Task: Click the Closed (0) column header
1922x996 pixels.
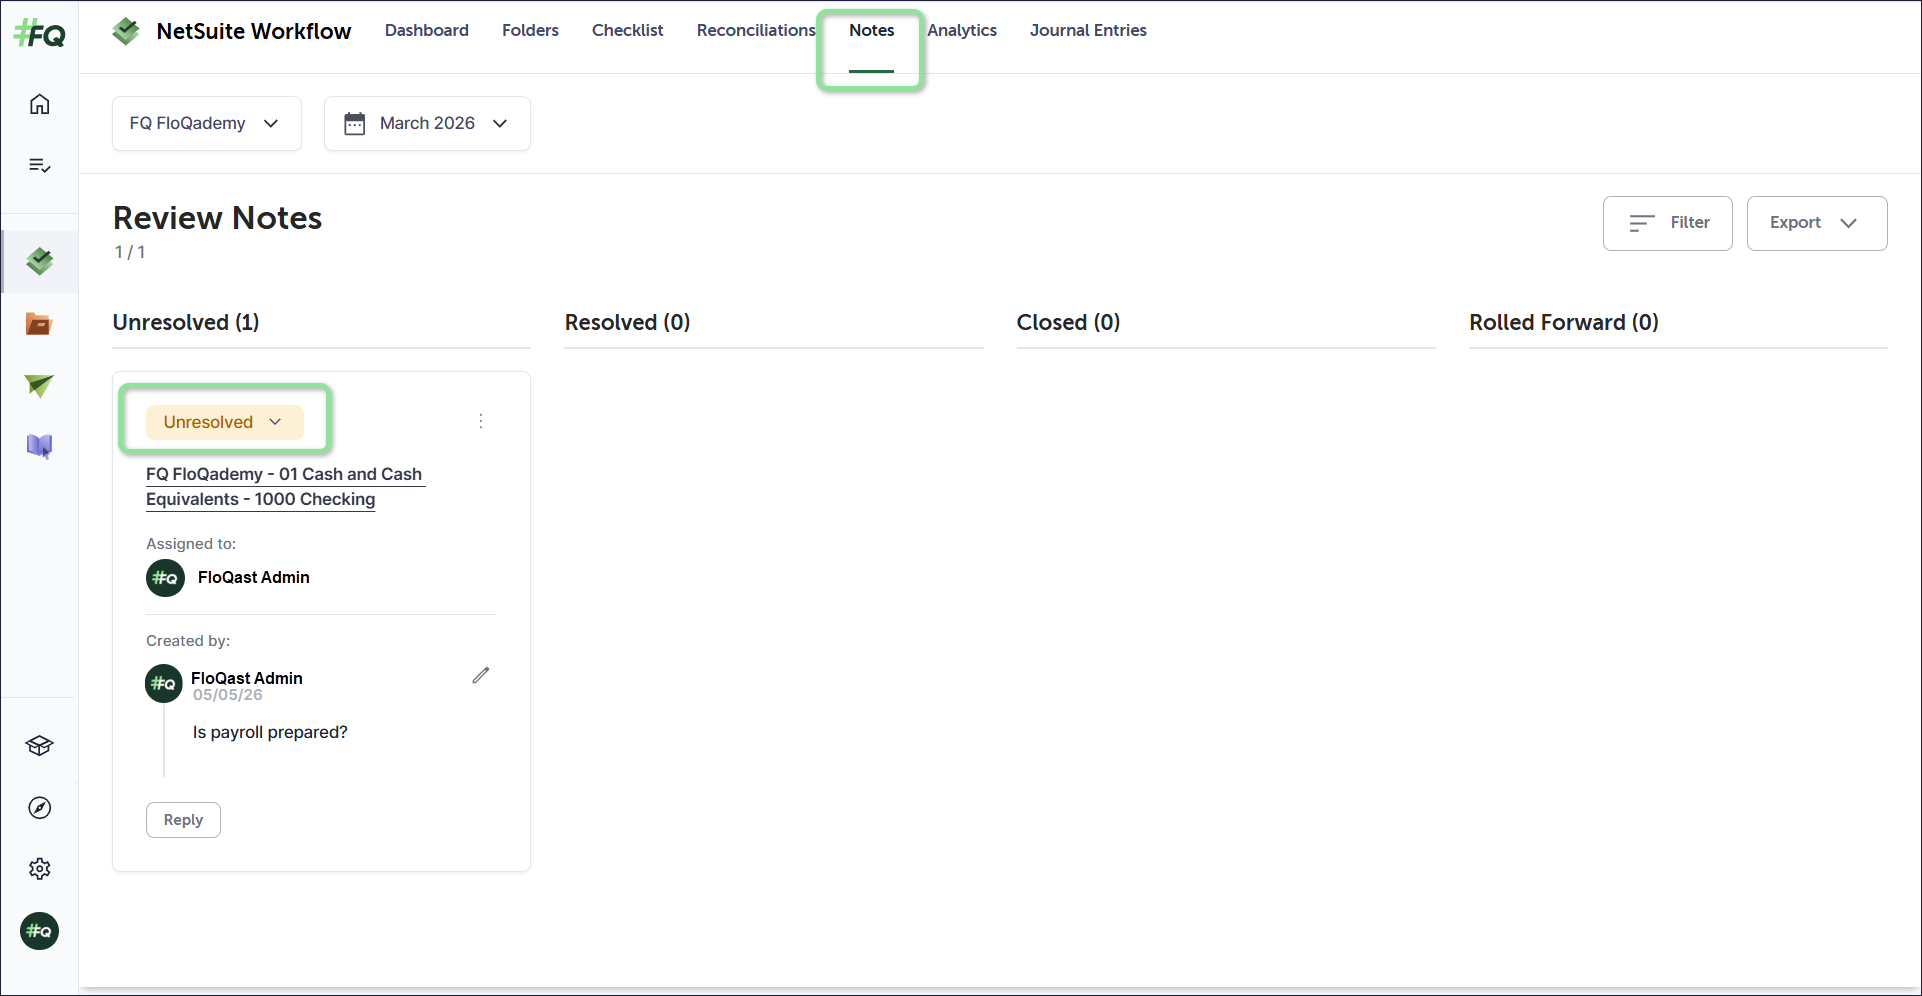Action: coord(1069,323)
